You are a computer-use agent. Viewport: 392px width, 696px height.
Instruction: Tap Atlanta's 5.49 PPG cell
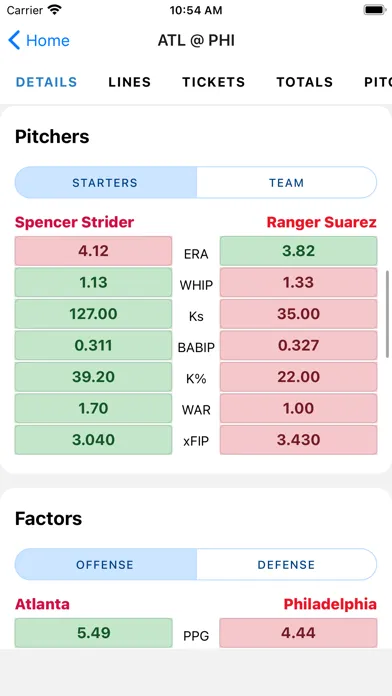[93, 633]
